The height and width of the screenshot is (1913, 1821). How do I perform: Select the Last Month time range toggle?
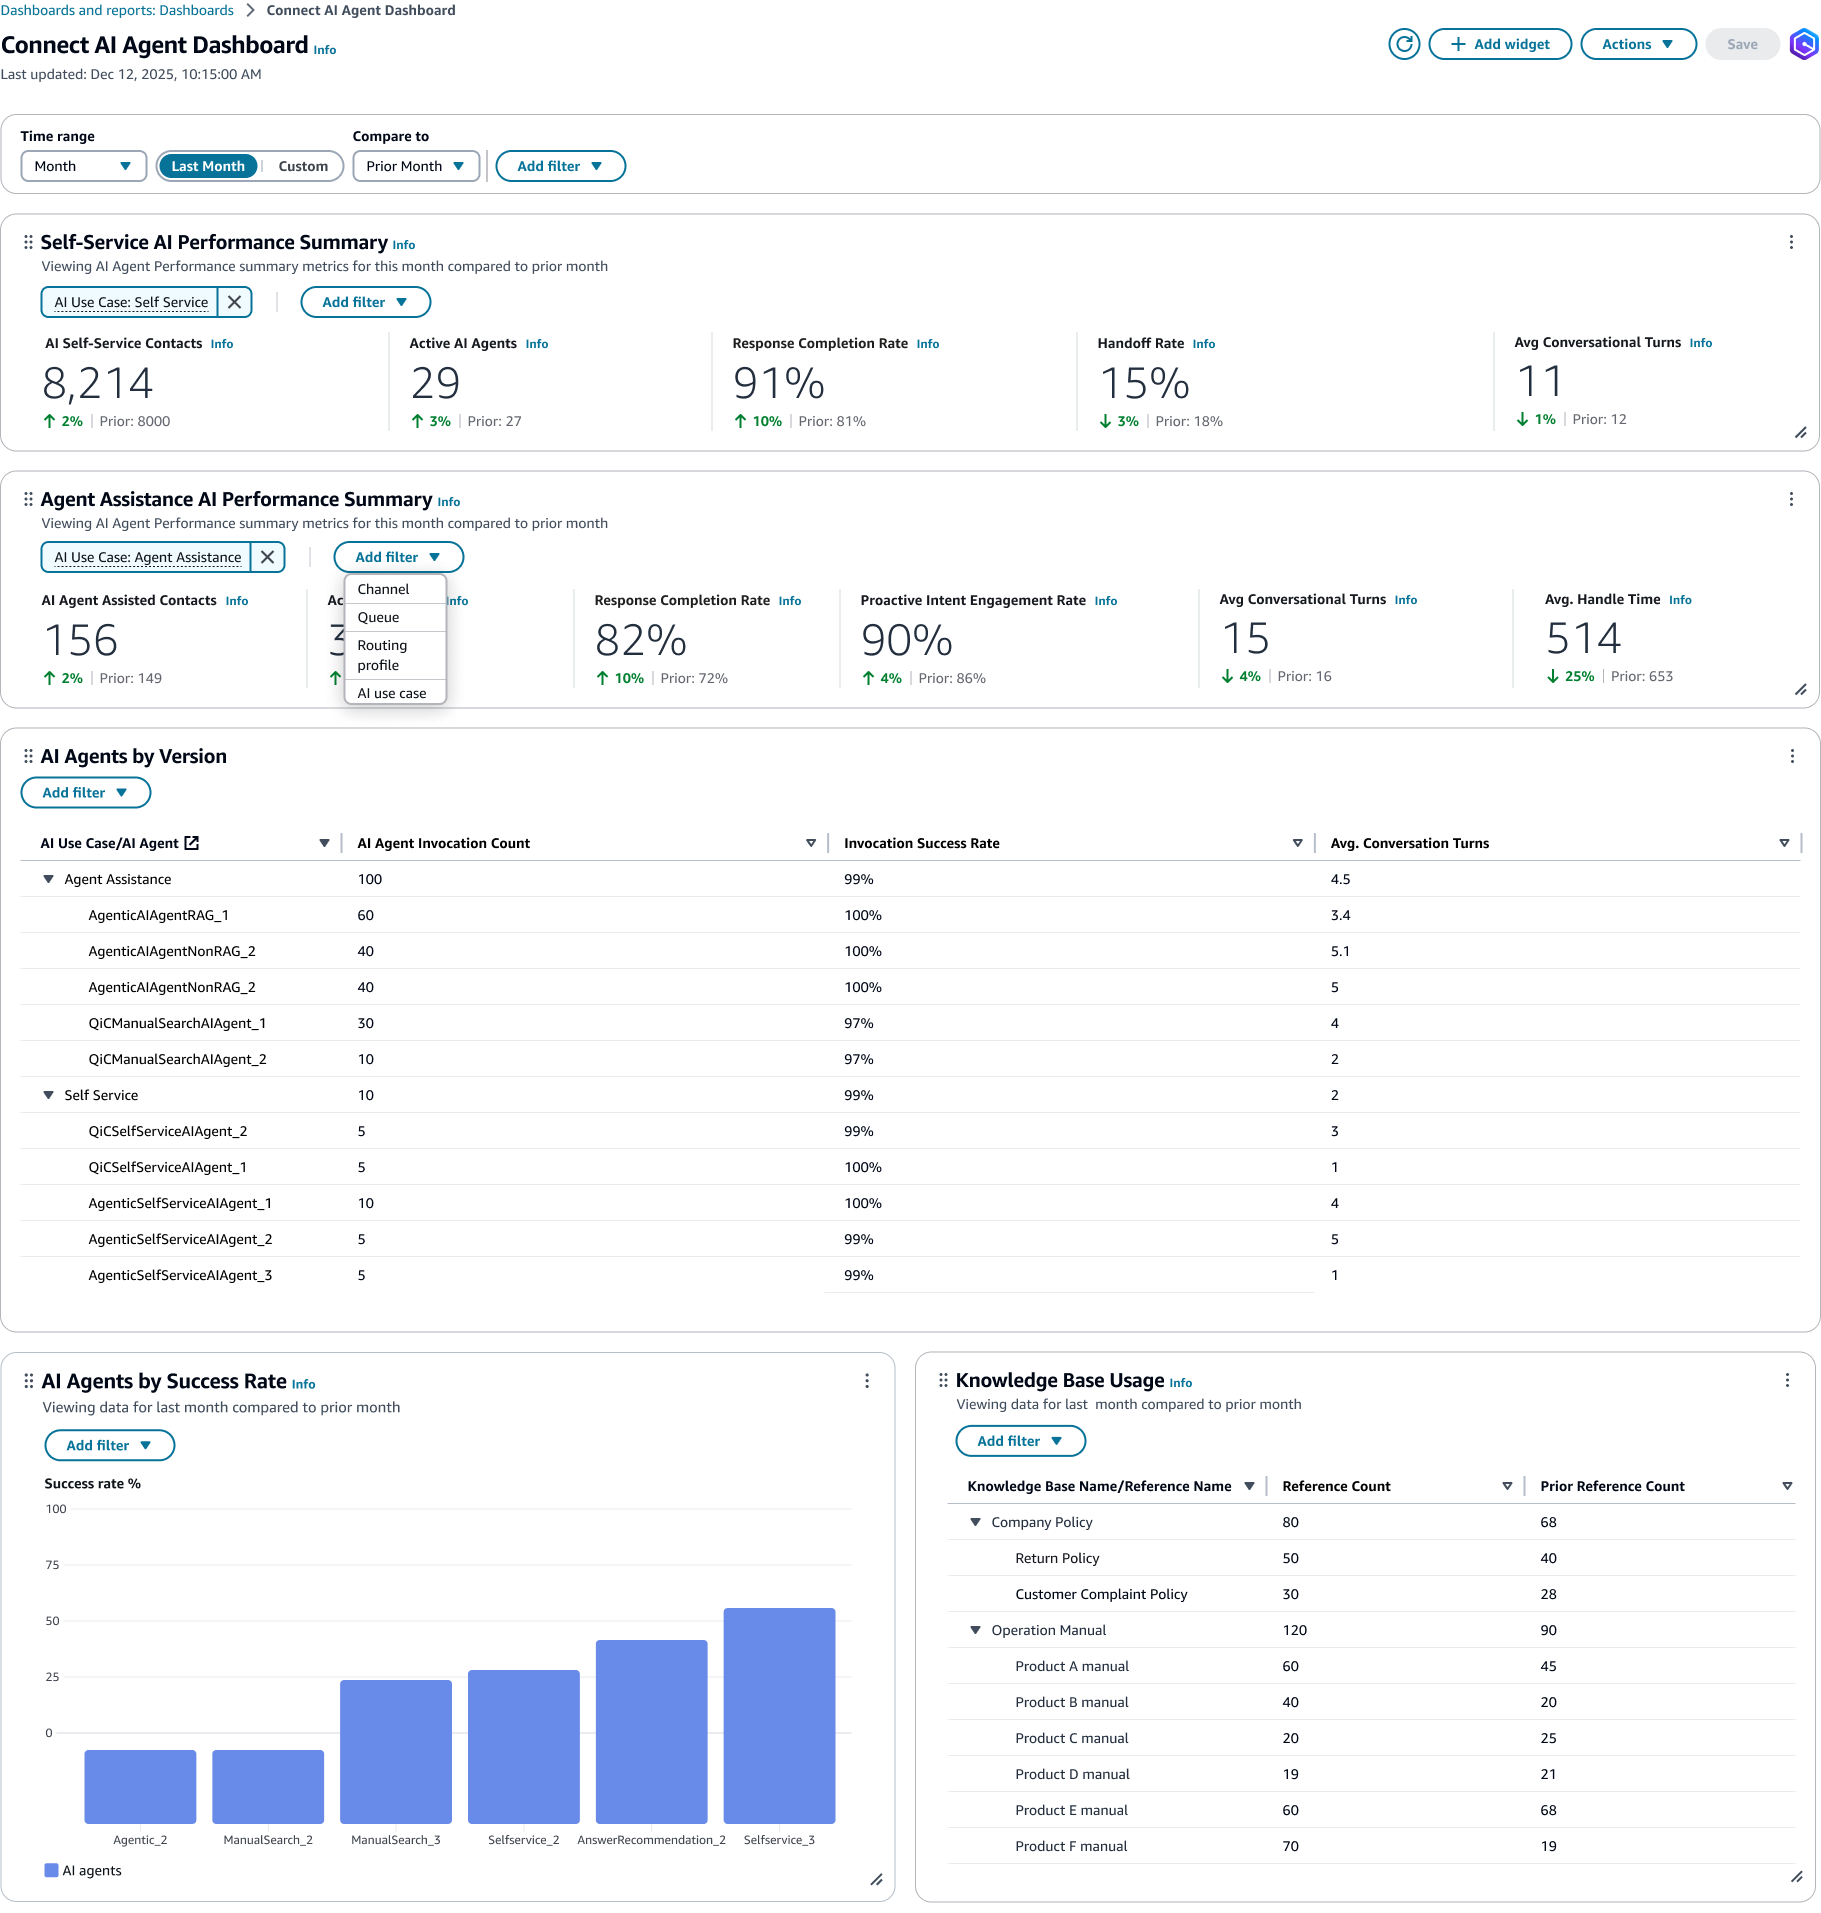[x=208, y=166]
